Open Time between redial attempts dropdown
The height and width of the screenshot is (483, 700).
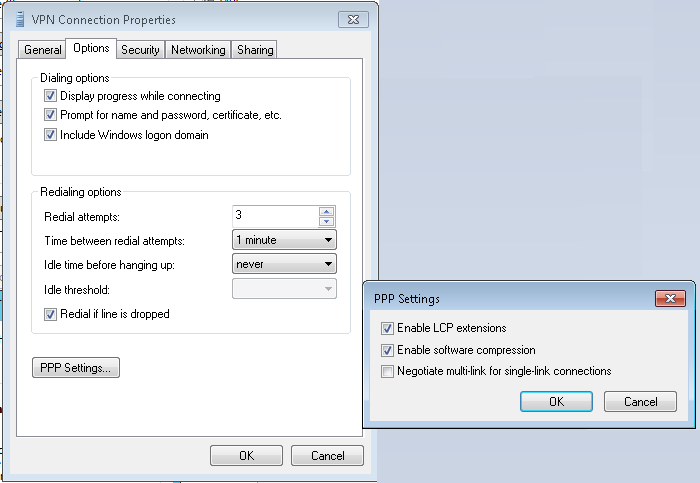[x=284, y=240]
